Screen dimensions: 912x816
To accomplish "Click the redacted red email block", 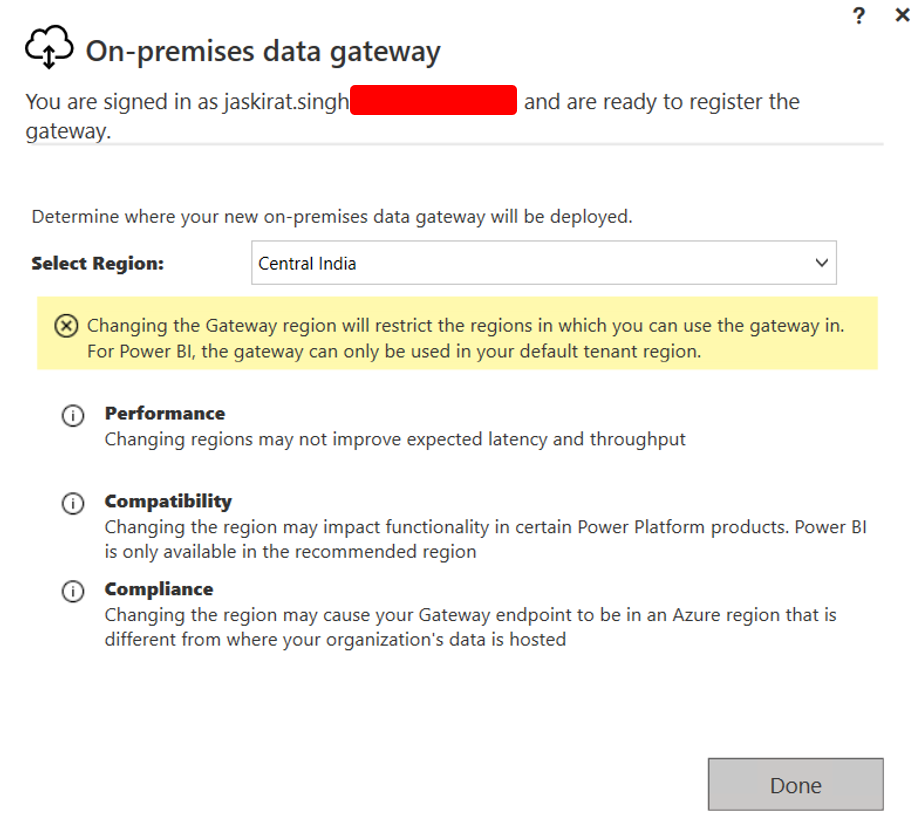I will coord(433,100).
